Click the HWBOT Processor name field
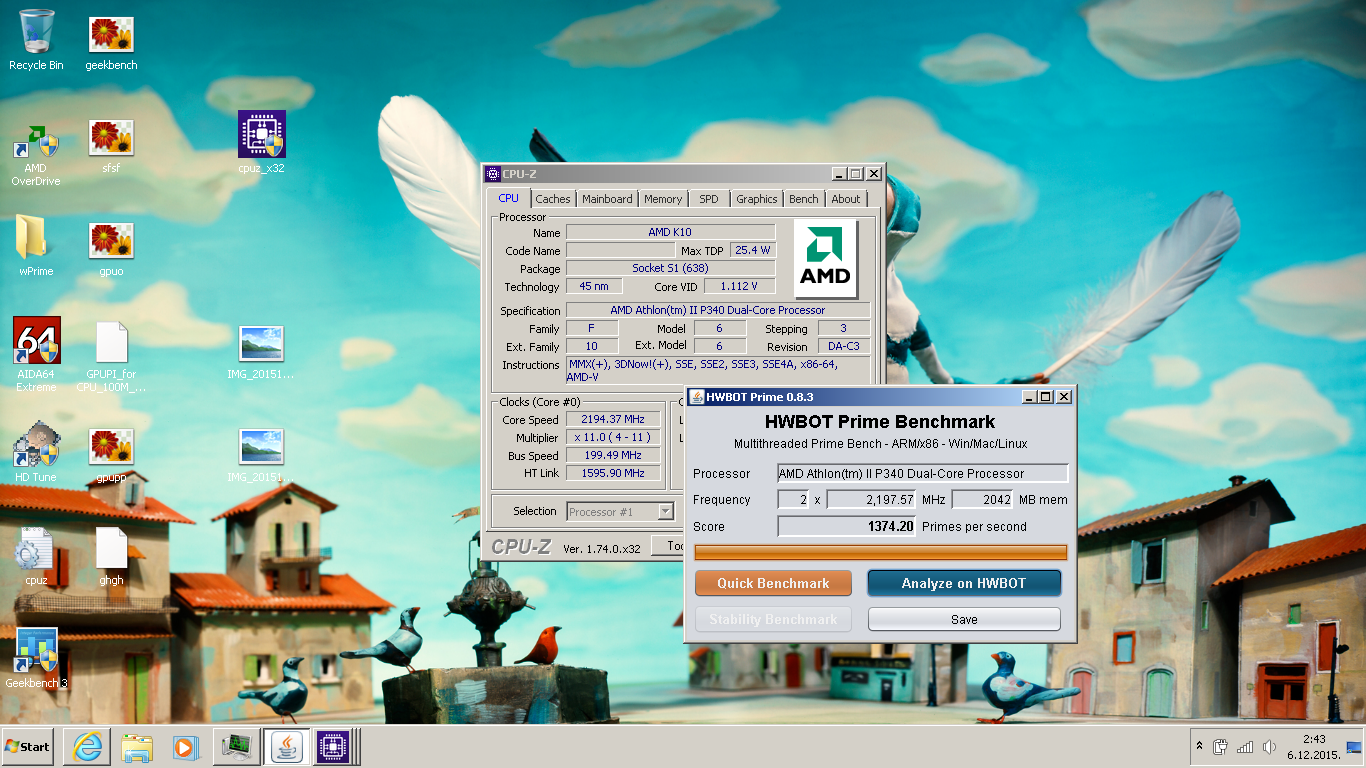 tap(923, 473)
